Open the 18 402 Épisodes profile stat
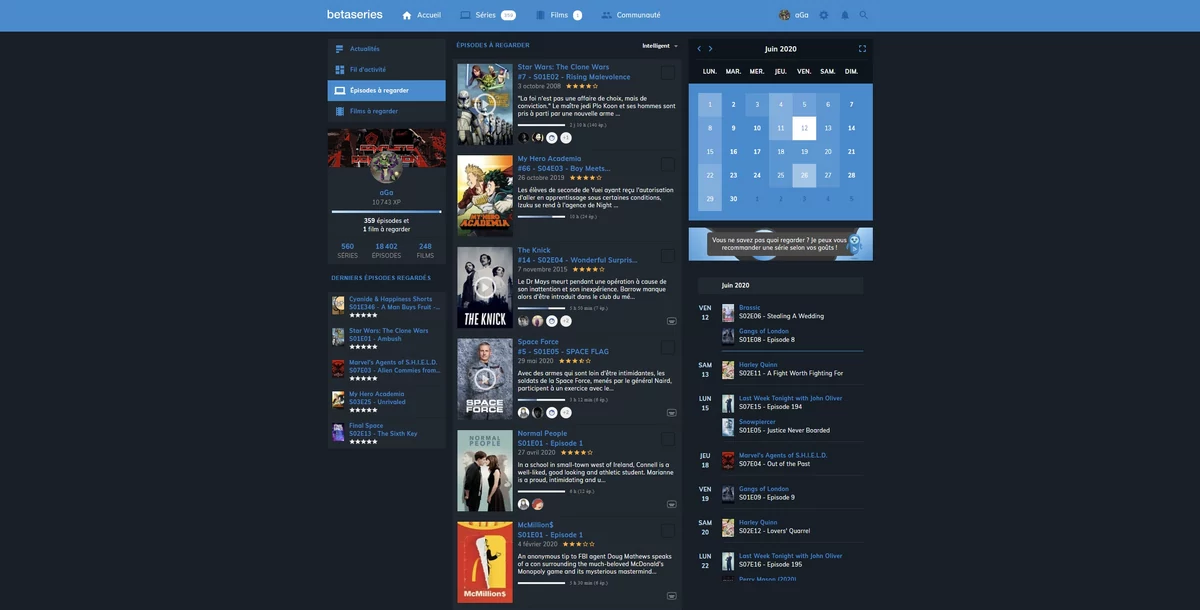 pos(386,250)
